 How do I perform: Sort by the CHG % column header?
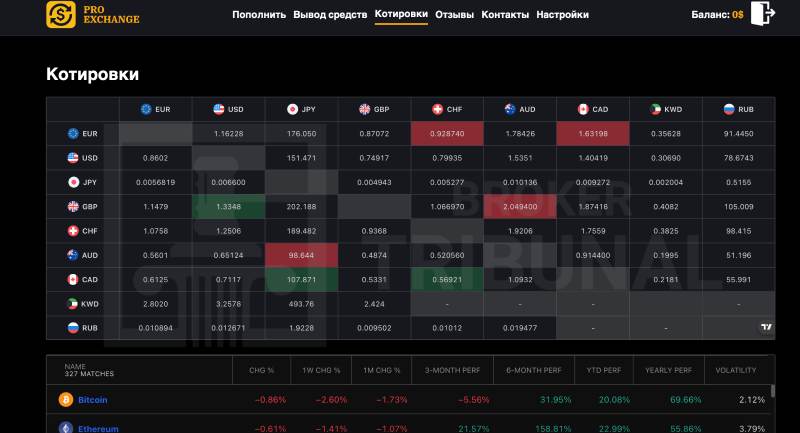click(x=261, y=370)
